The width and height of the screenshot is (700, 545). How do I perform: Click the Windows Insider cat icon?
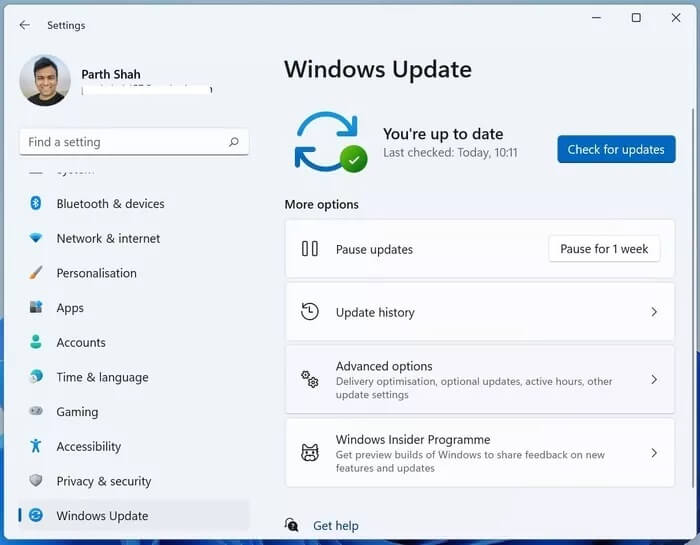[310, 453]
